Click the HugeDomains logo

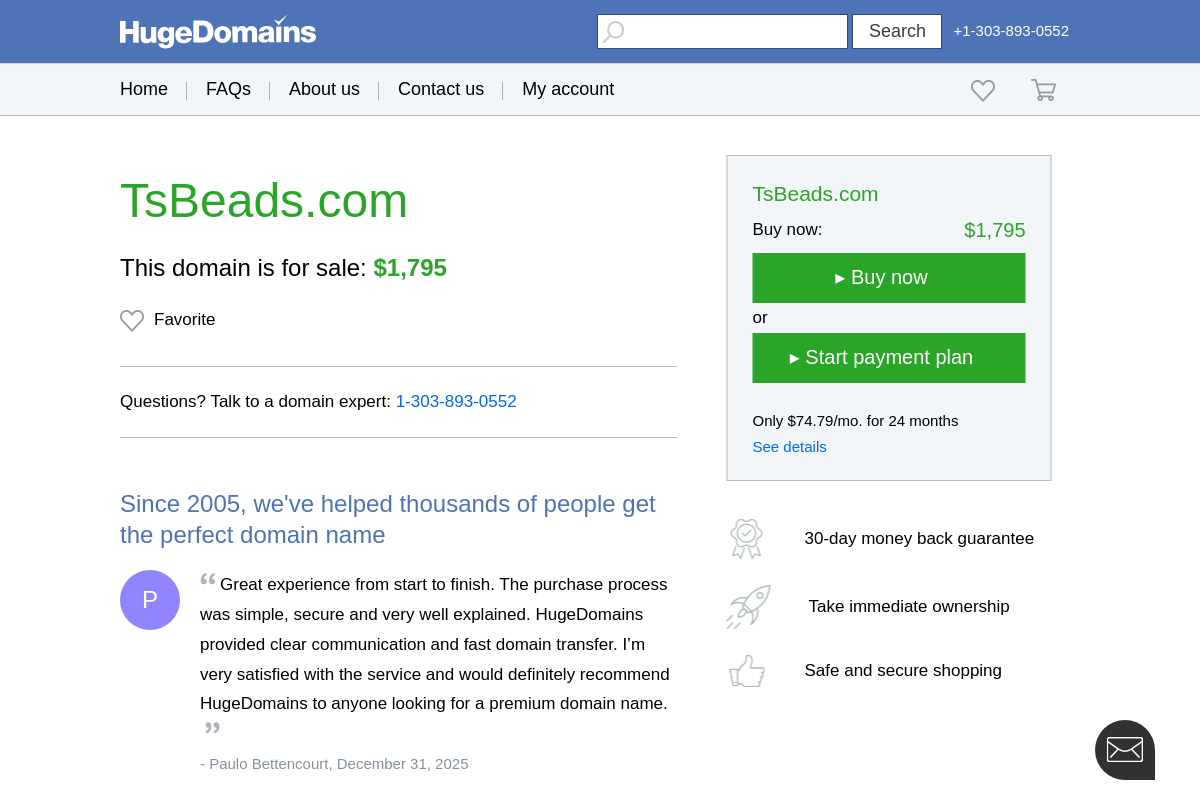(x=217, y=31)
